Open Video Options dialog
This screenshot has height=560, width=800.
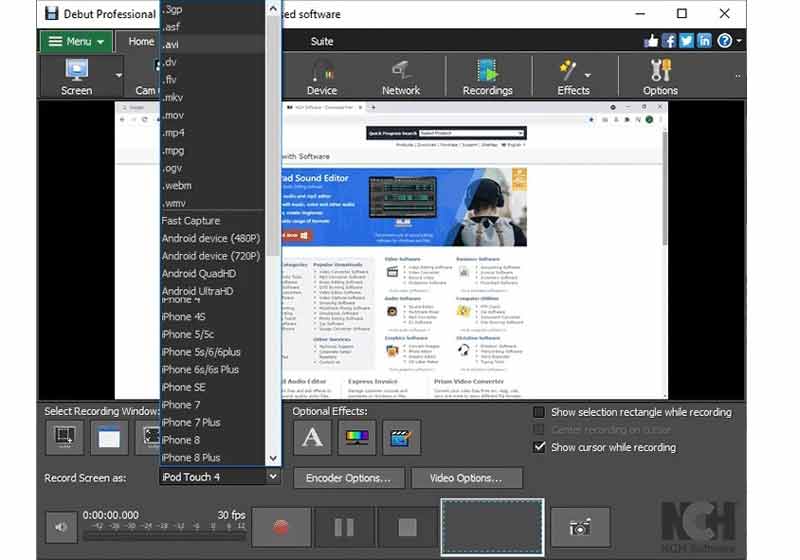[467, 478]
